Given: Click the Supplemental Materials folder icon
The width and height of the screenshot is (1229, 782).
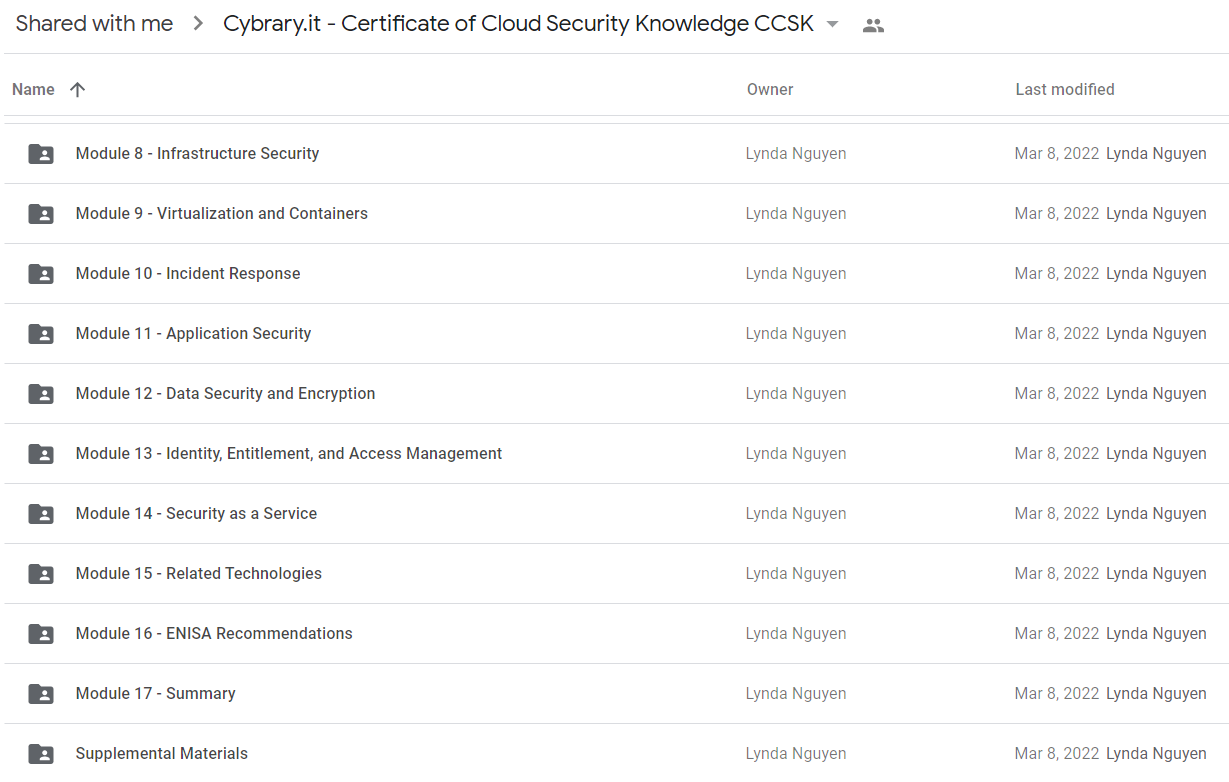Looking at the screenshot, I should coord(41,754).
